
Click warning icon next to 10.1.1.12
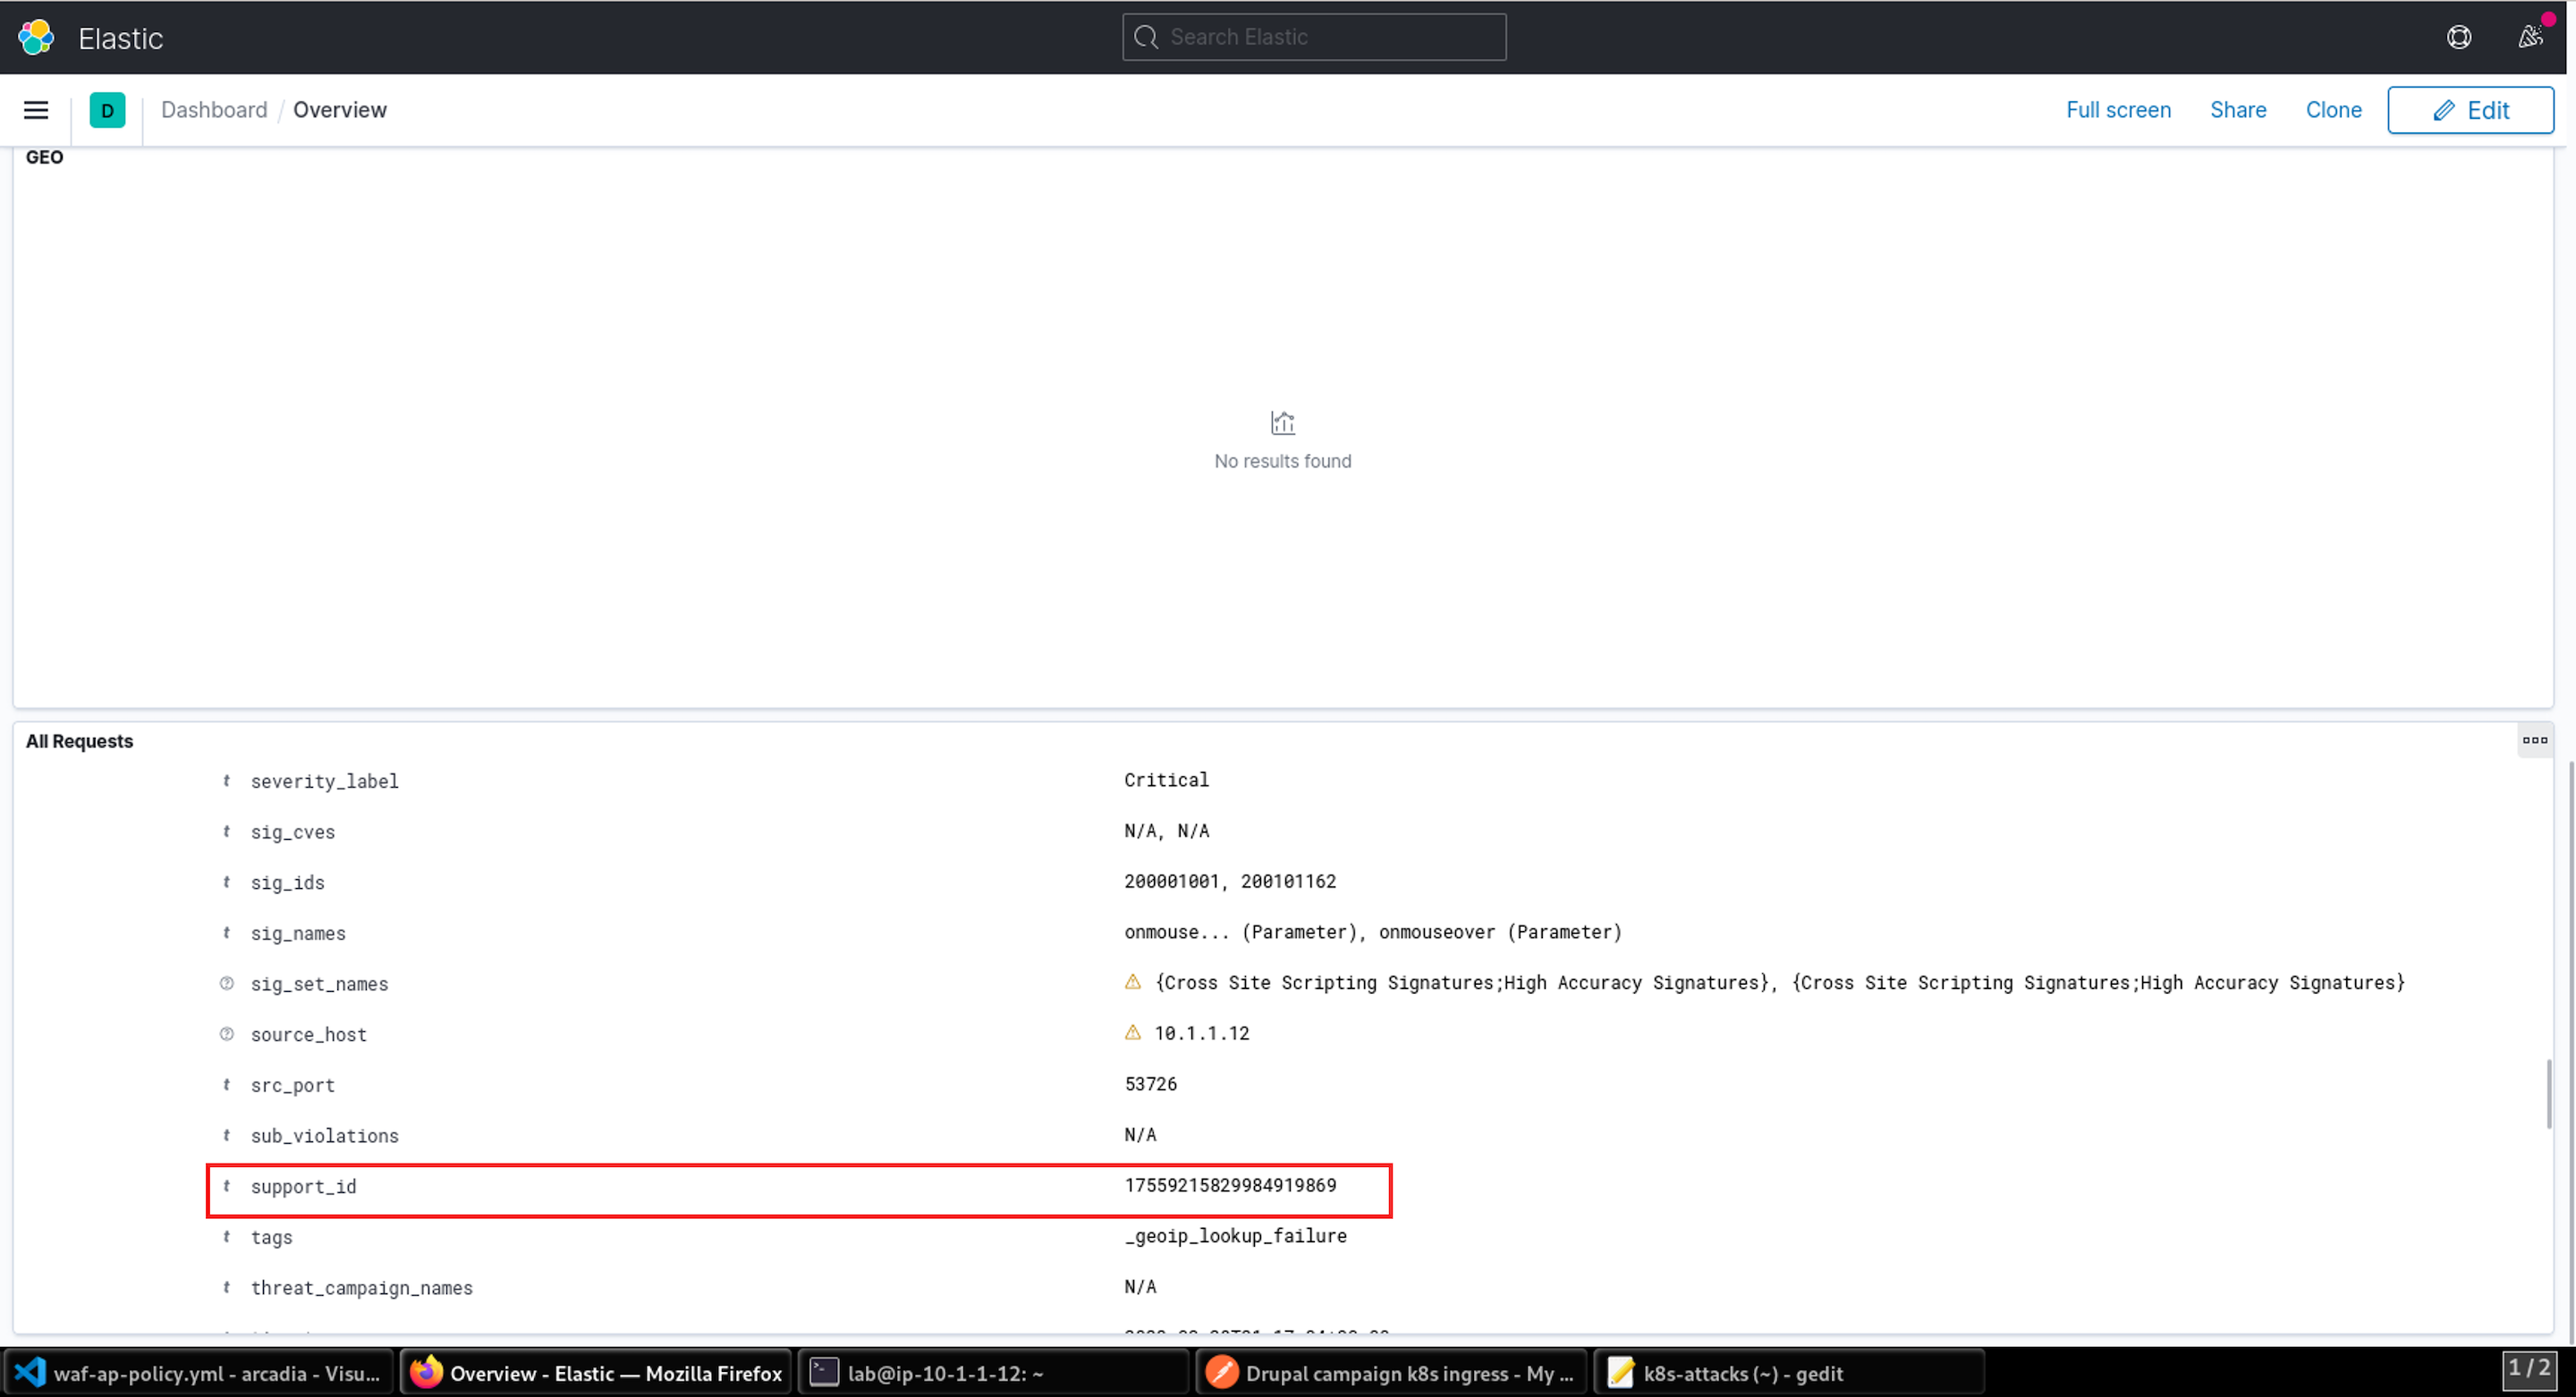(x=1133, y=1033)
